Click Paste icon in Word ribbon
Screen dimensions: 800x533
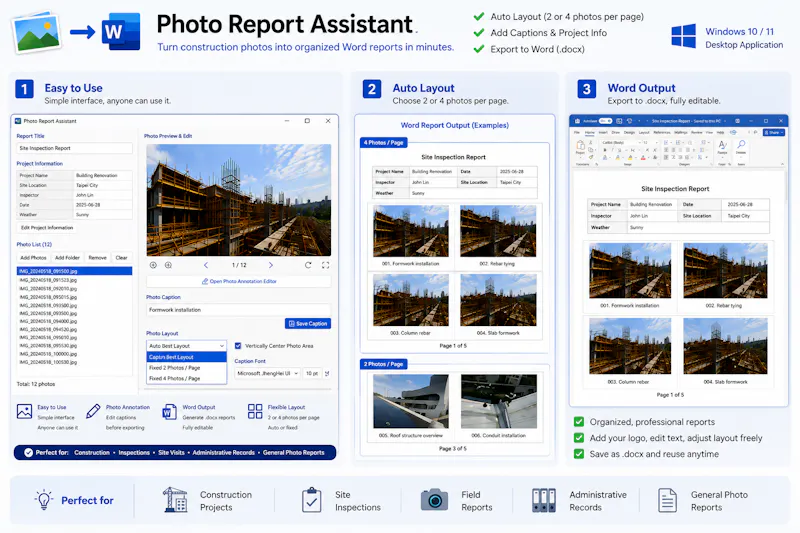[x=580, y=145]
